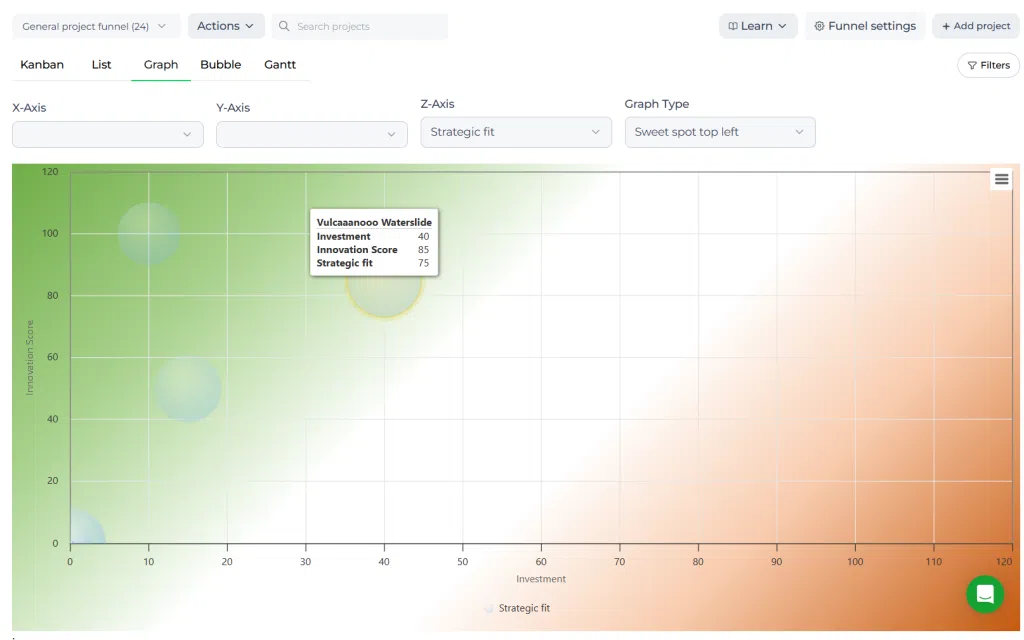Open the X-Axis dropdown
The image size is (1024, 640).
pos(108,134)
